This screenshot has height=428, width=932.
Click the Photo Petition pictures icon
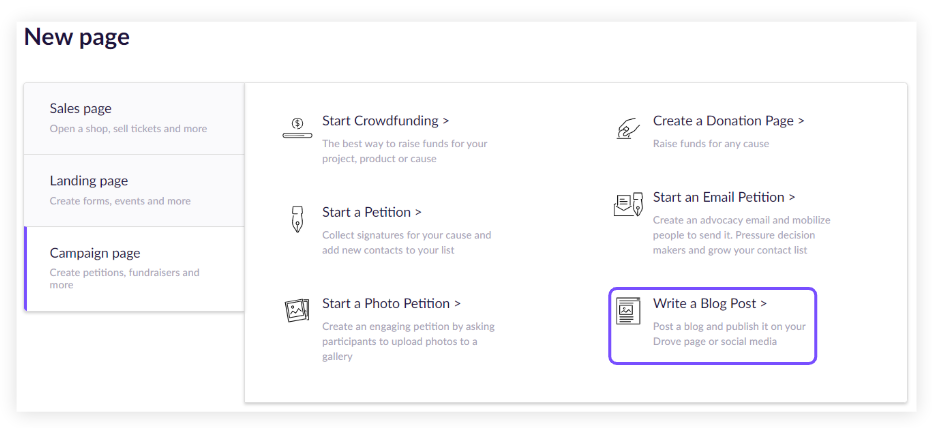click(x=297, y=310)
